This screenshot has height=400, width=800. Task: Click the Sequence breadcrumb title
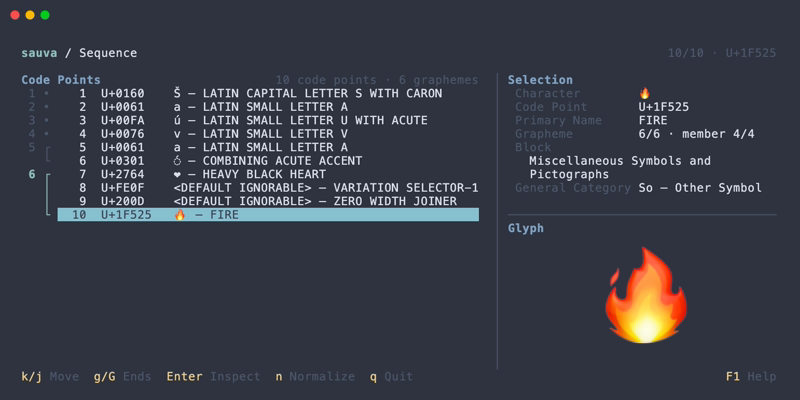click(x=108, y=53)
